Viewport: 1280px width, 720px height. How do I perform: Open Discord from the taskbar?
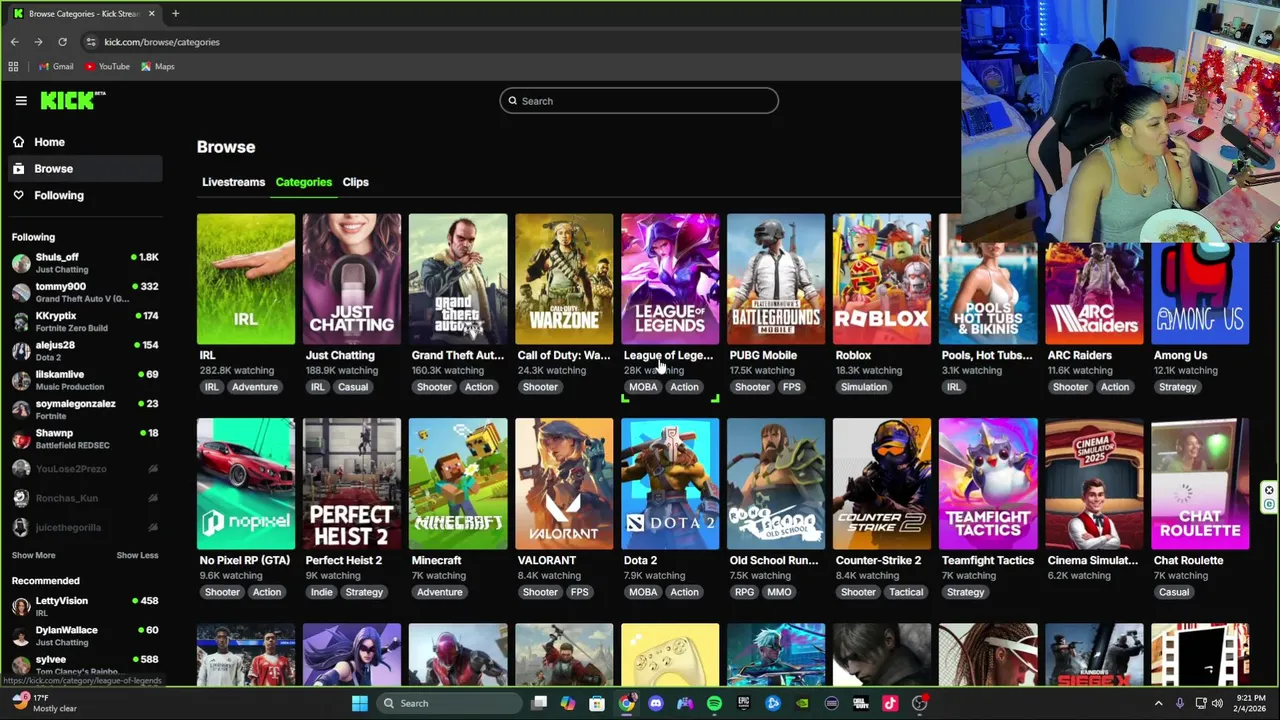point(655,703)
